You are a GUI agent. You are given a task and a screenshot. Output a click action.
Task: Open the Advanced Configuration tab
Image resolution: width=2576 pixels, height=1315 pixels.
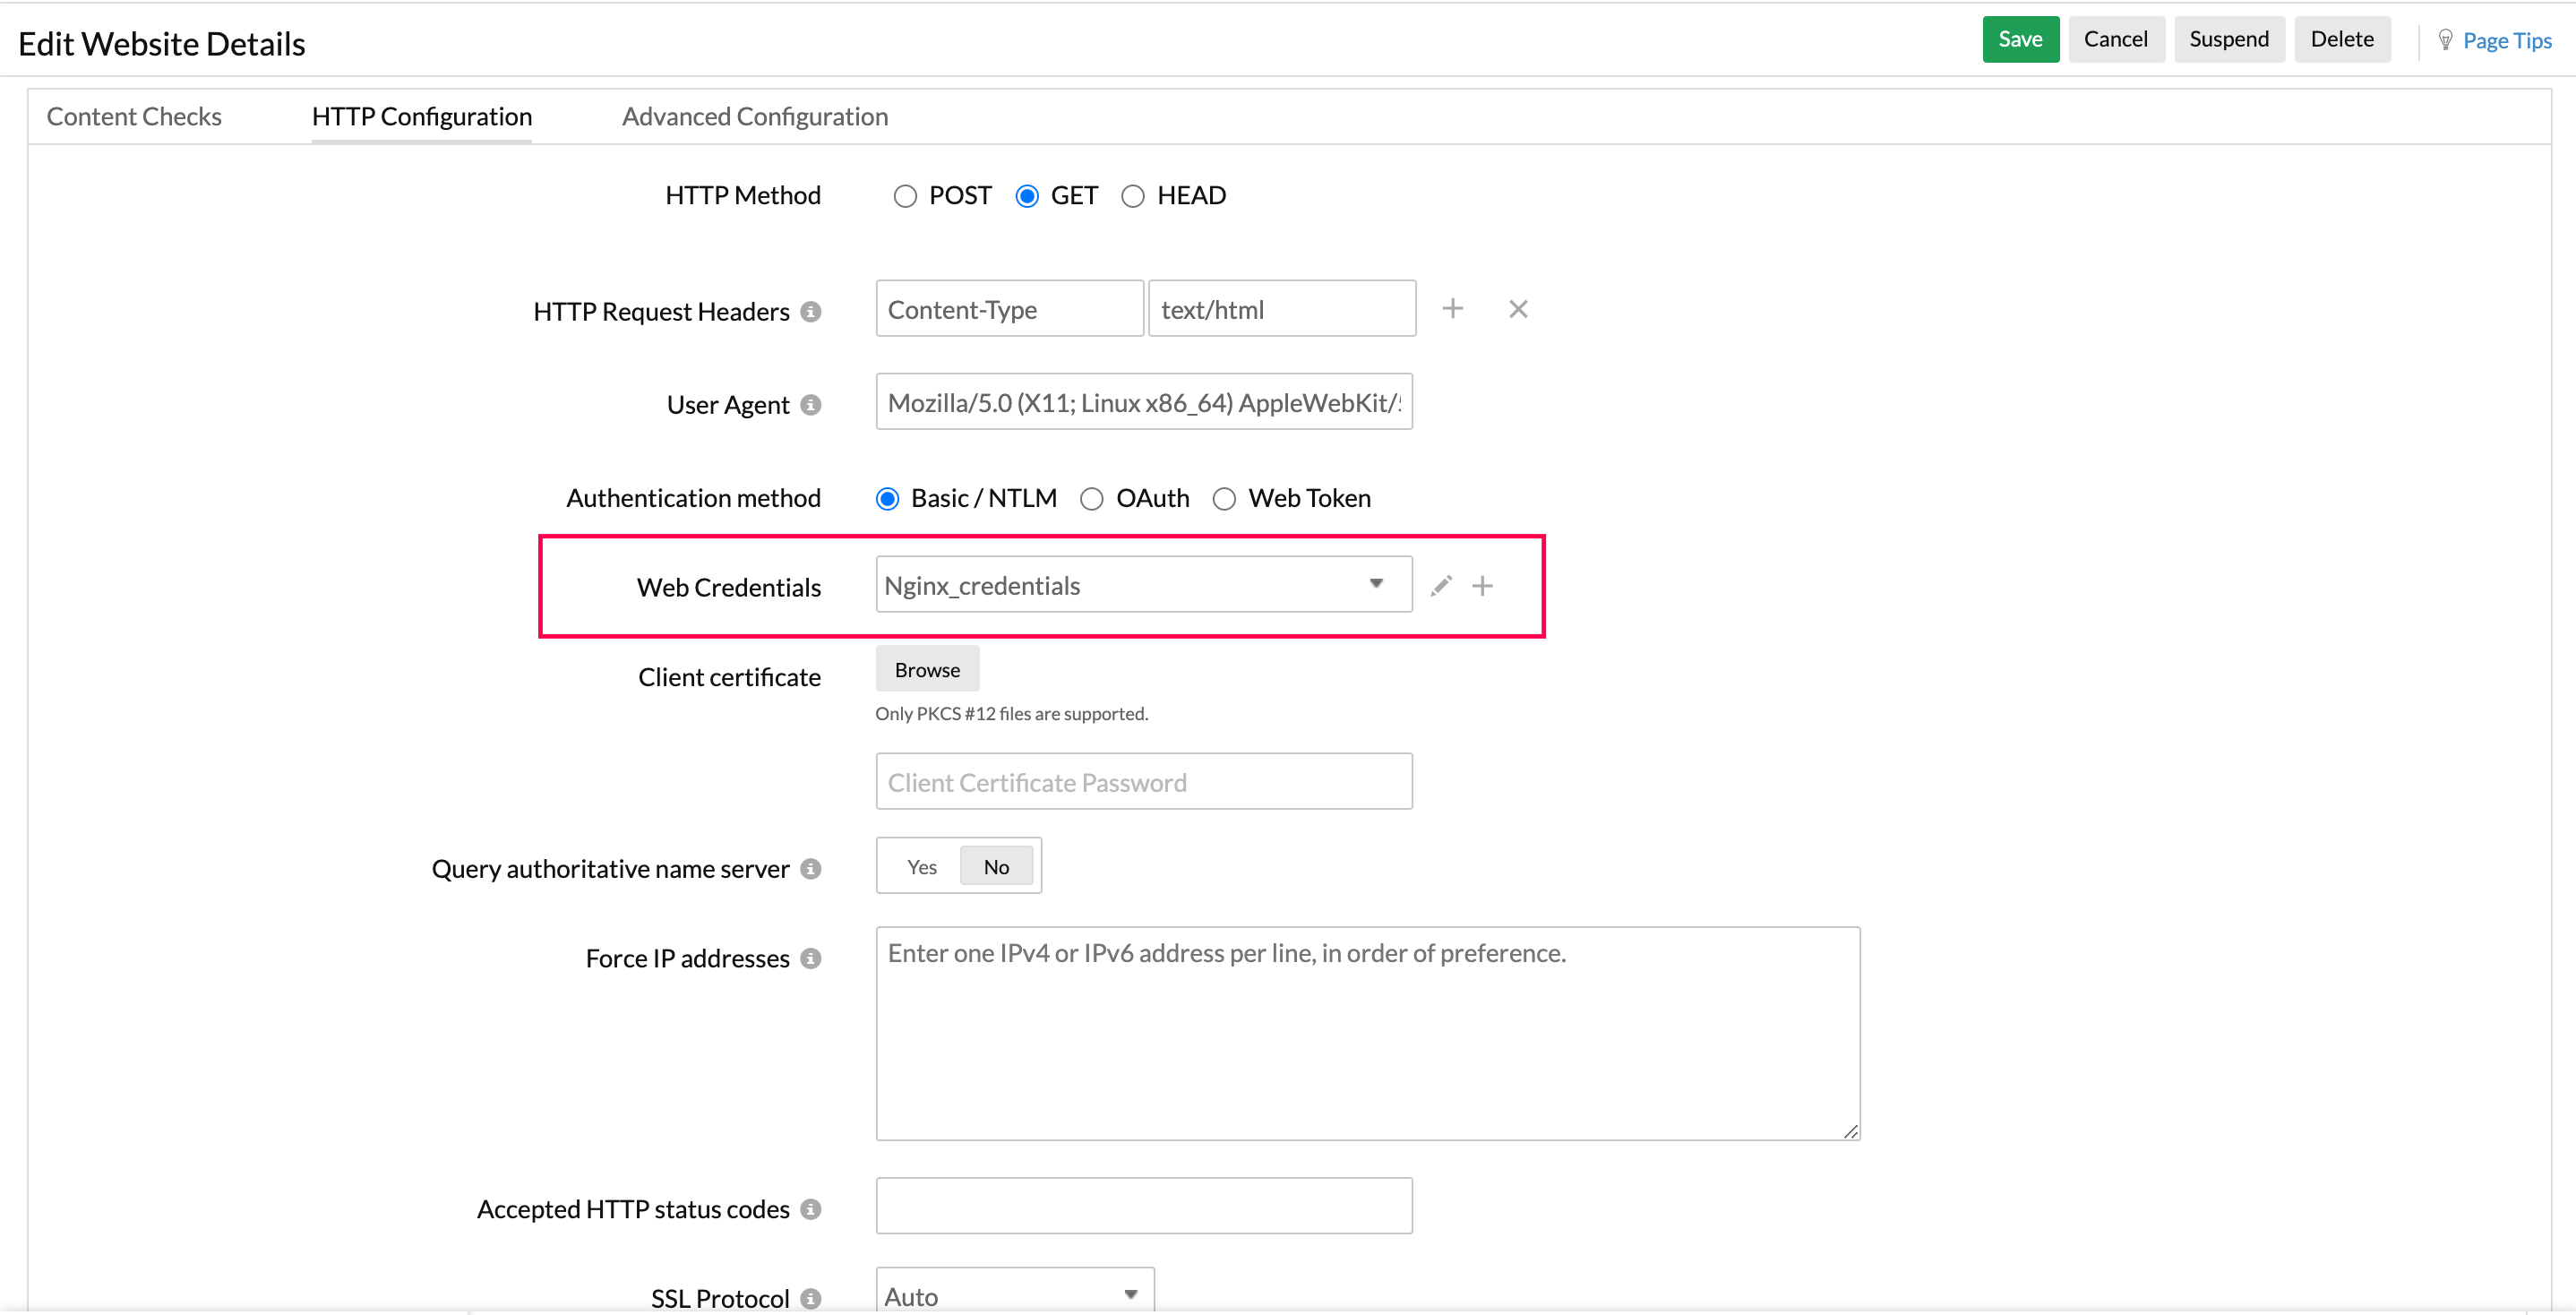[x=755, y=114]
